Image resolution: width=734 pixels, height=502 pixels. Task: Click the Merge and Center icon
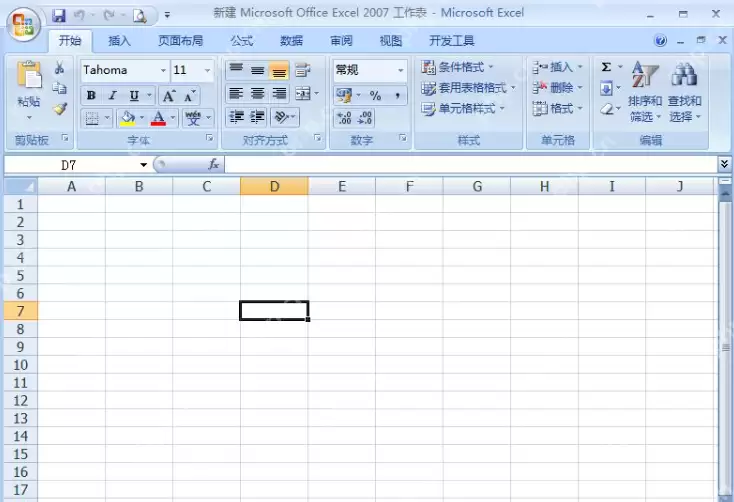click(x=302, y=94)
